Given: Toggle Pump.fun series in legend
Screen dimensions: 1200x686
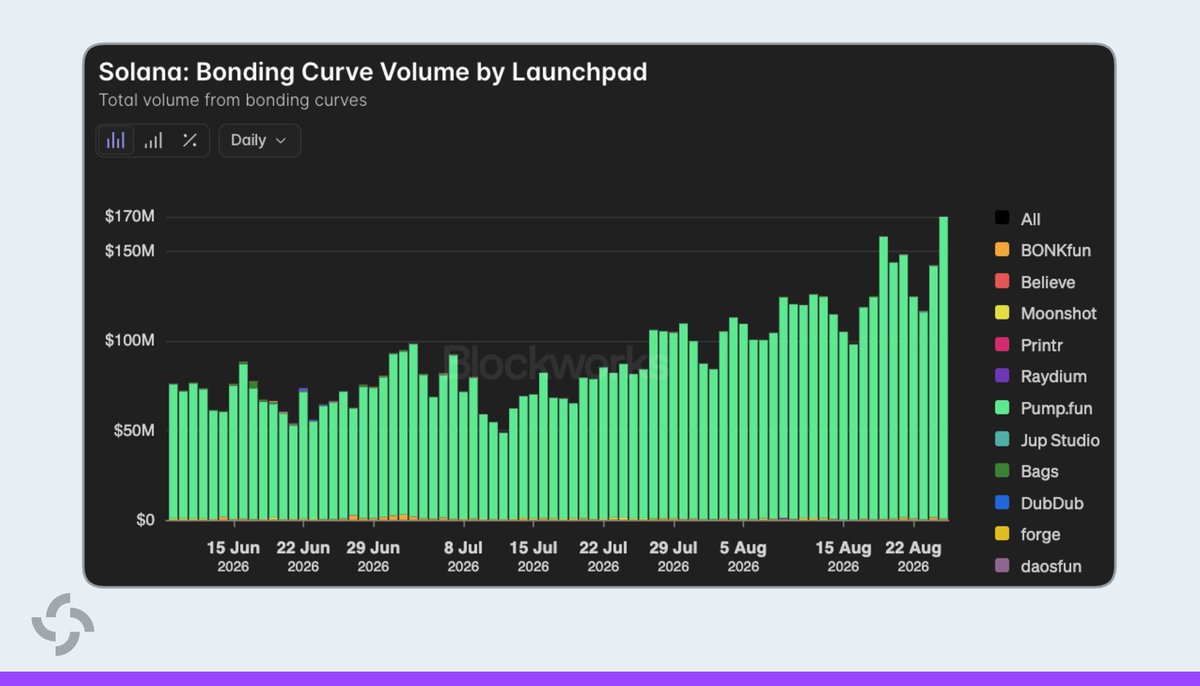Looking at the screenshot, I should point(1043,409).
